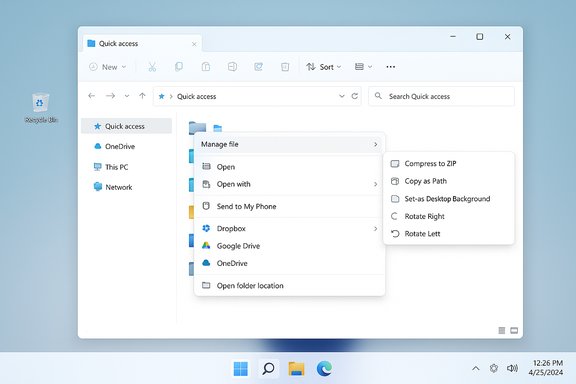Switch to details view icon
Screen dimensions: 576x384
coord(501,330)
